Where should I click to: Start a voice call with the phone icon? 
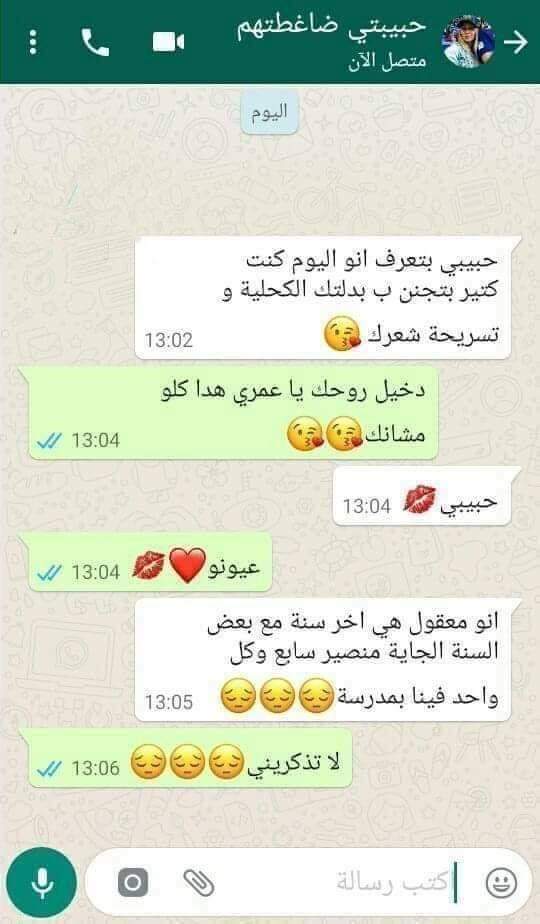(x=95, y=42)
